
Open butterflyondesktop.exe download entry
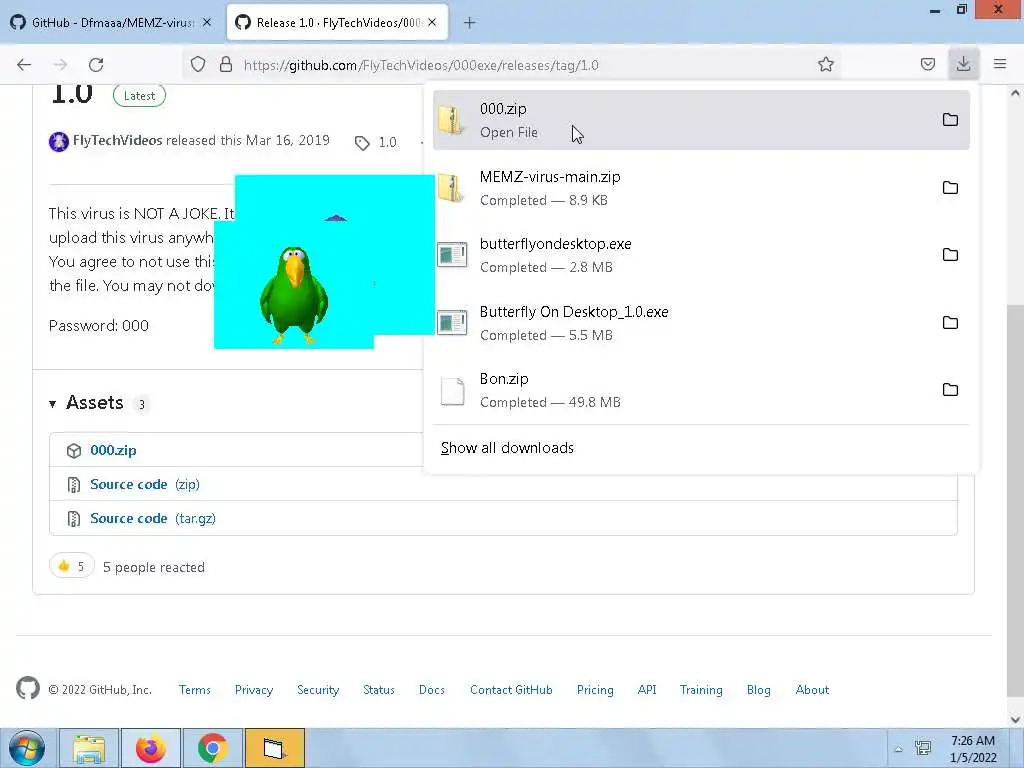click(x=701, y=255)
